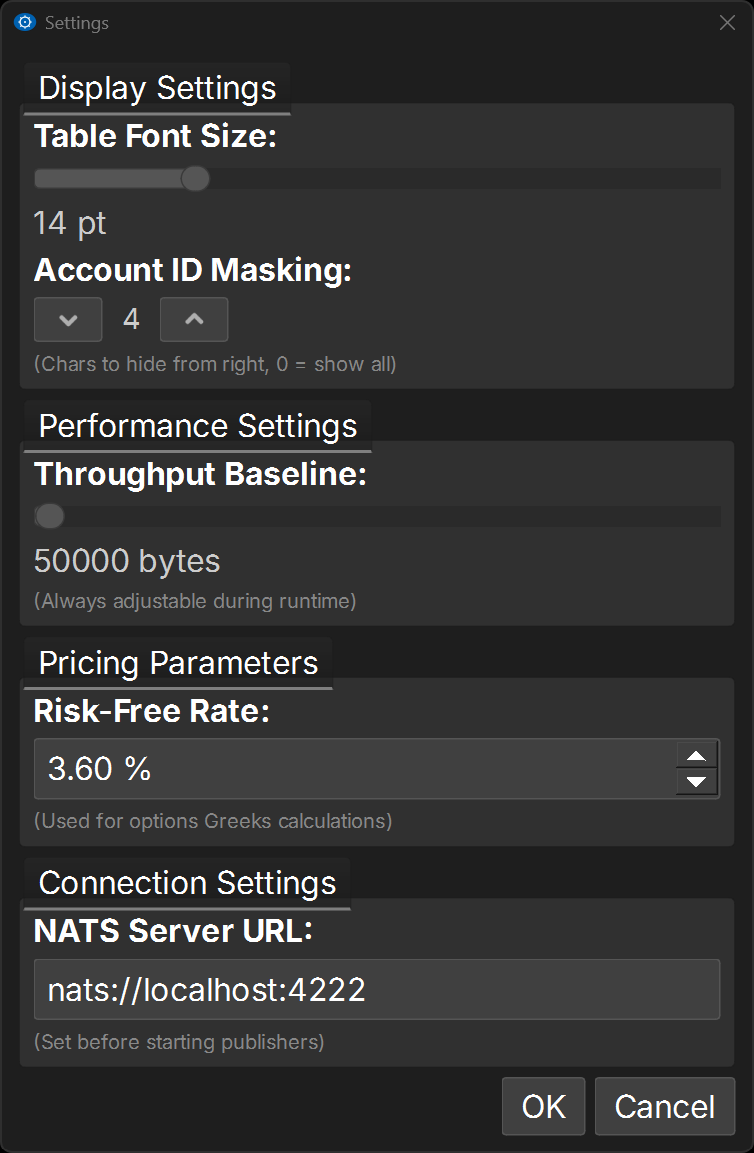Step Risk-Free Rate up with spinner arrow
The width and height of the screenshot is (754, 1153).
pos(697,756)
